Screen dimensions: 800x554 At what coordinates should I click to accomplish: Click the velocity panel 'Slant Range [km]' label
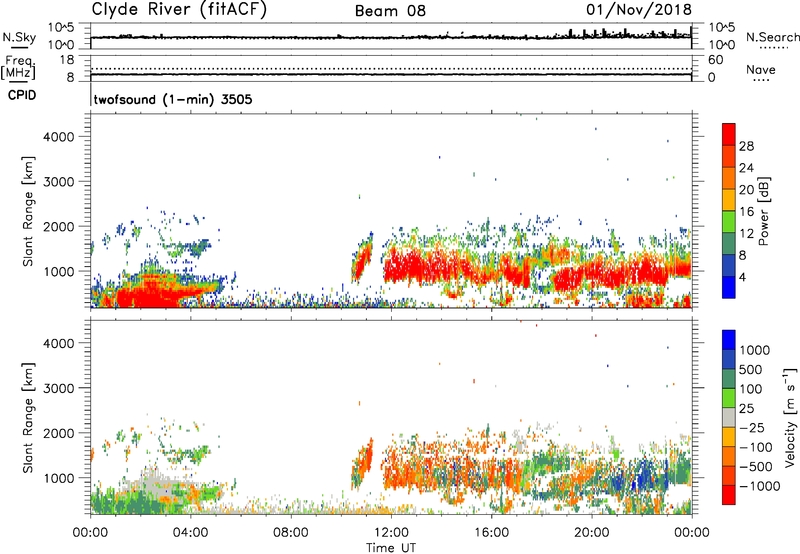pyautogui.click(x=29, y=418)
